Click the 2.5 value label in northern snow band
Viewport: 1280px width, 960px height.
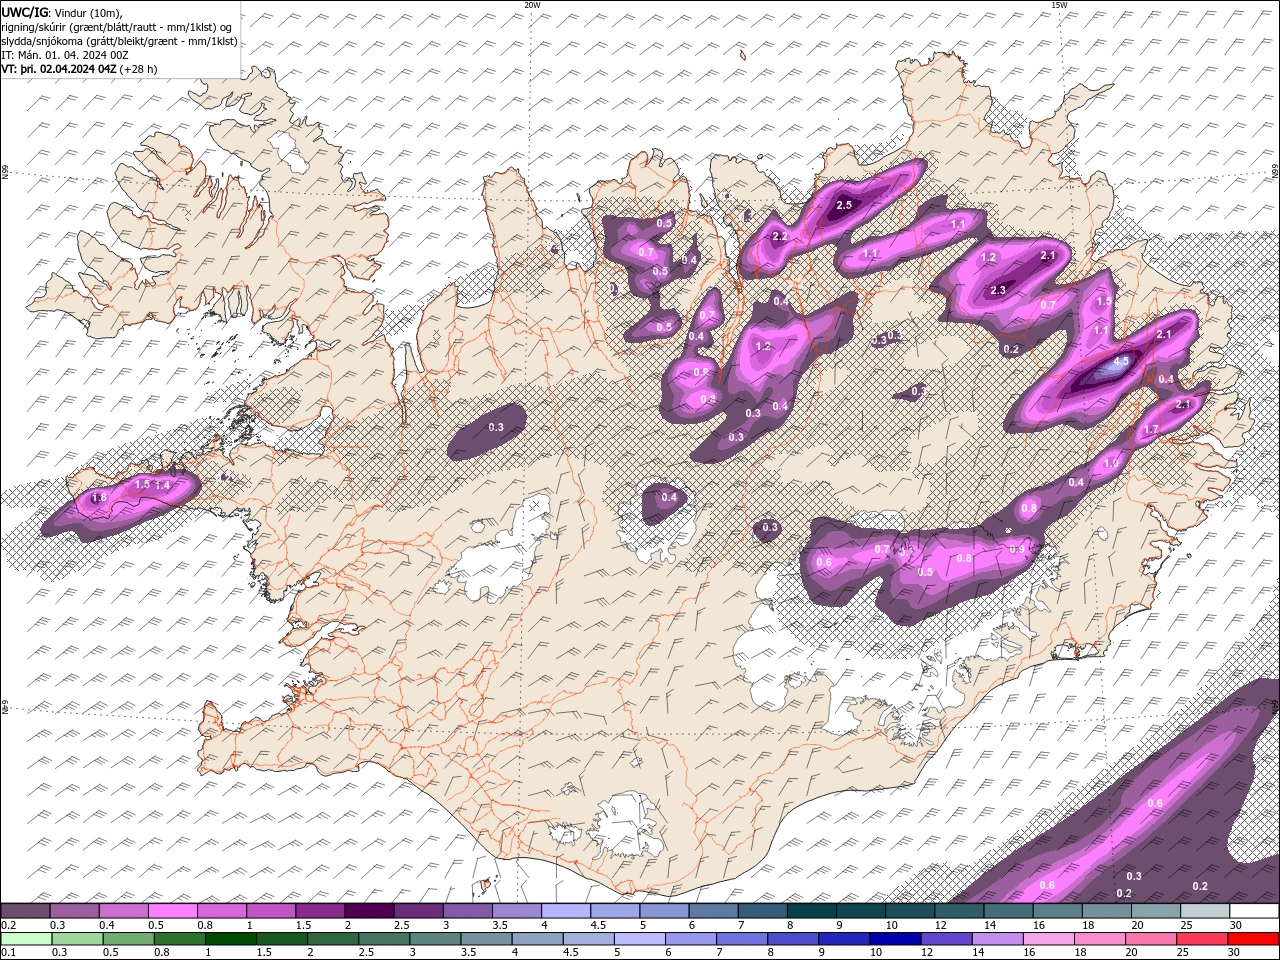click(x=844, y=205)
